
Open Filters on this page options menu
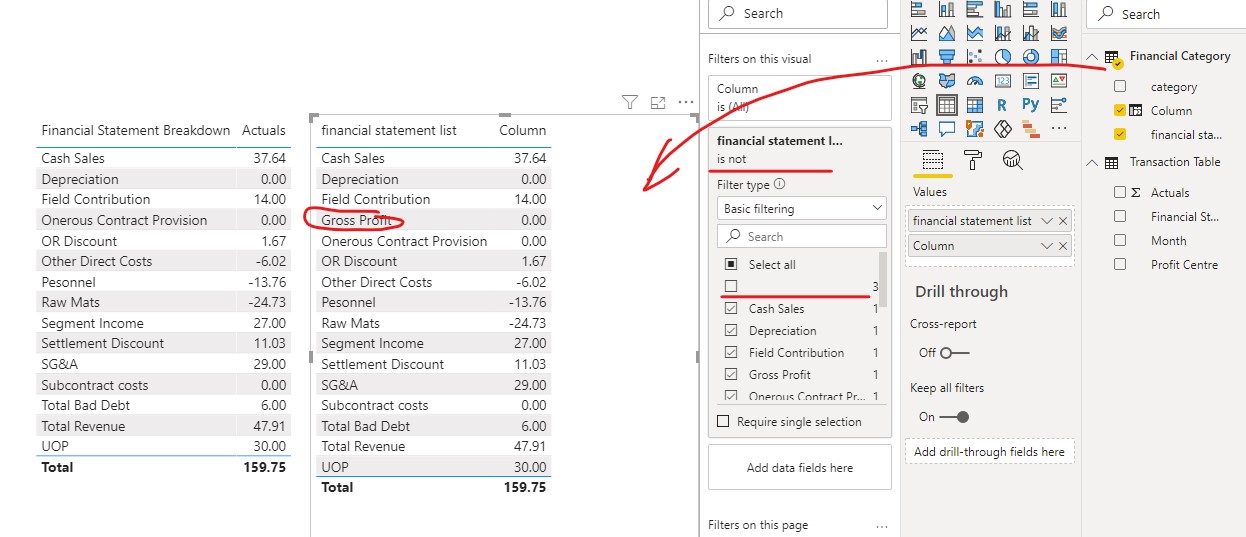(x=881, y=526)
